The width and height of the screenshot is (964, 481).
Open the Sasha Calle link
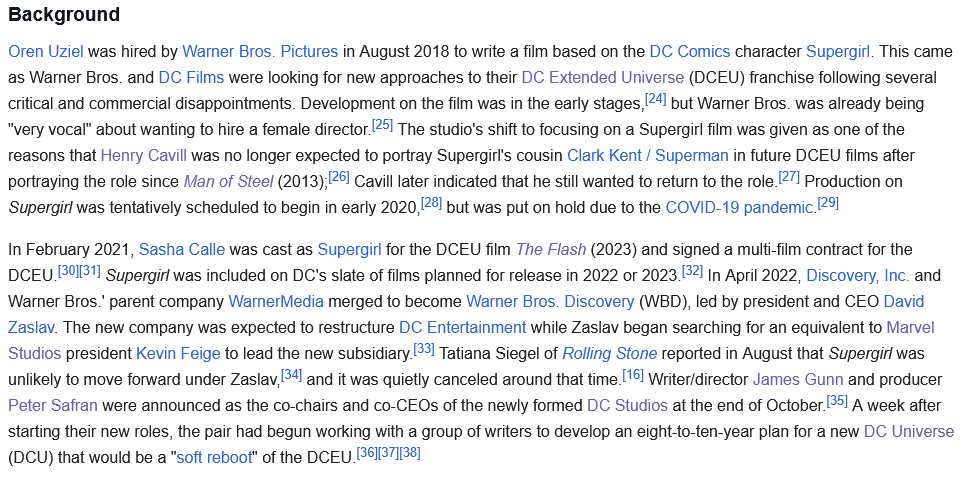point(182,250)
